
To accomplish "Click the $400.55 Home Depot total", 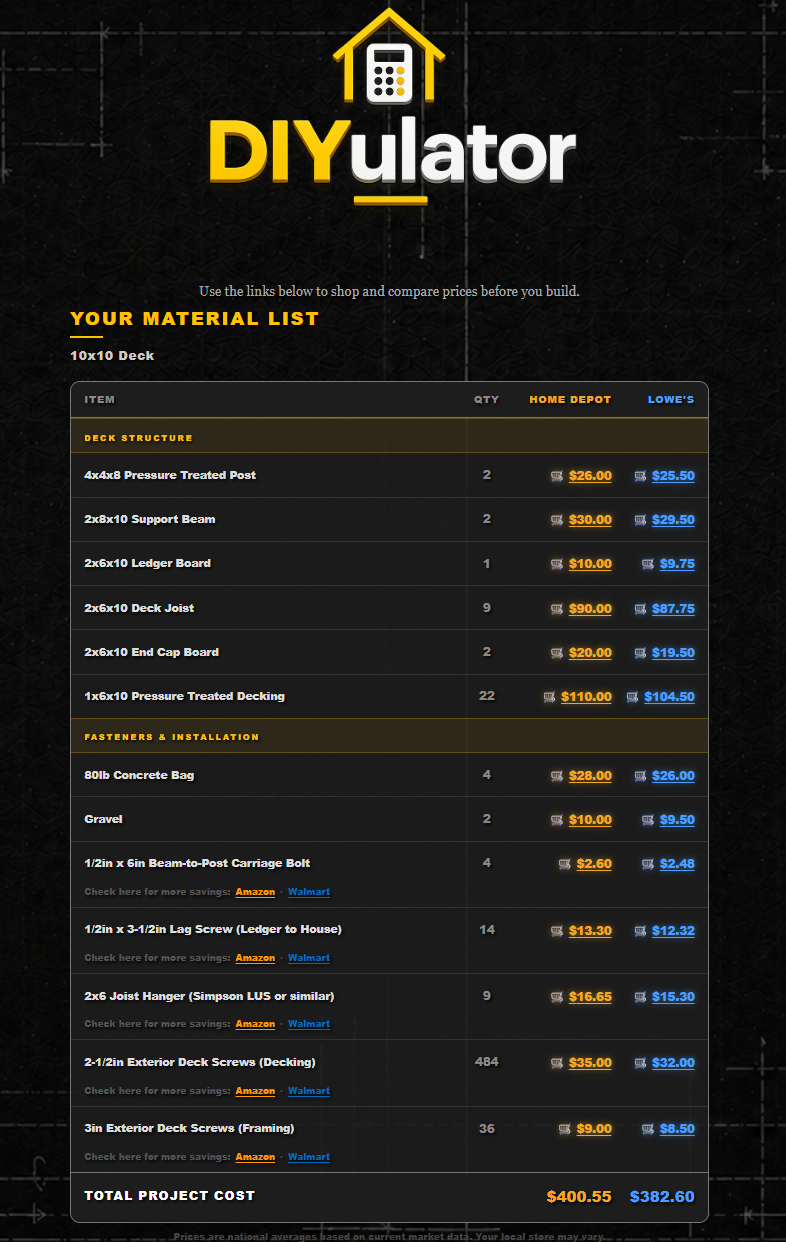I will 579,1197.
